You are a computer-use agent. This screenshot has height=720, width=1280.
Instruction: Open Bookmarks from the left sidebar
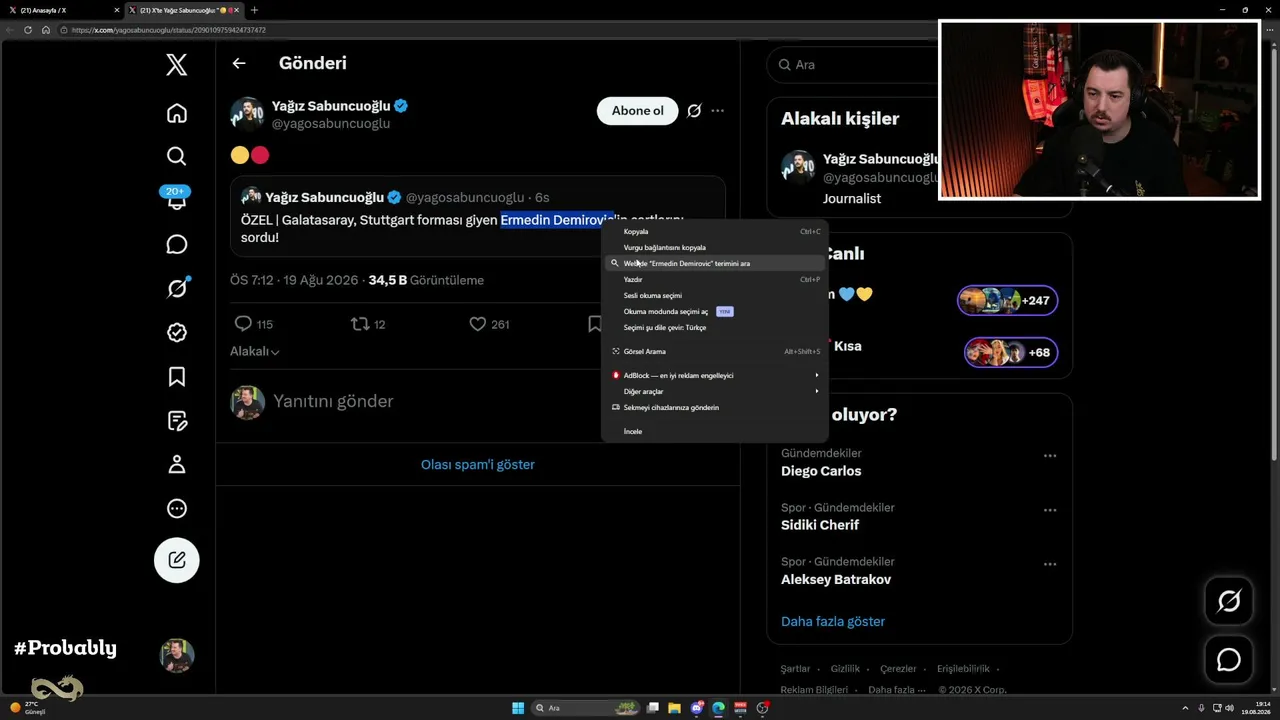[176, 376]
